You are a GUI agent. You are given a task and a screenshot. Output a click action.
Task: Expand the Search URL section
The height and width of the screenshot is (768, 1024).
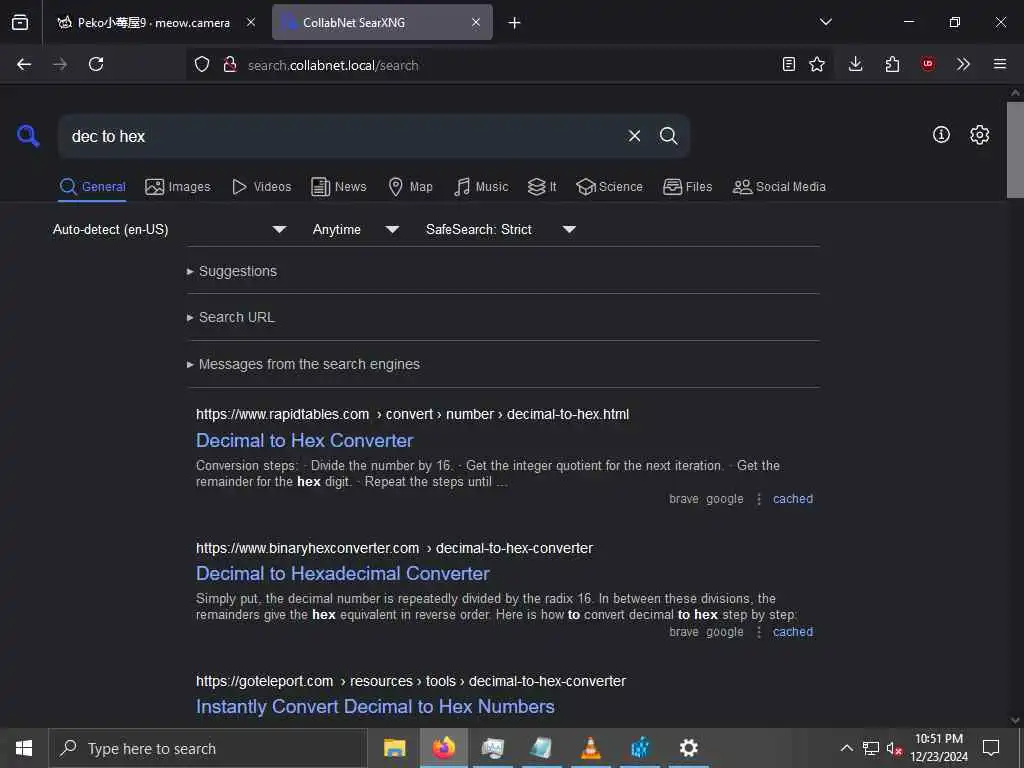tap(231, 317)
